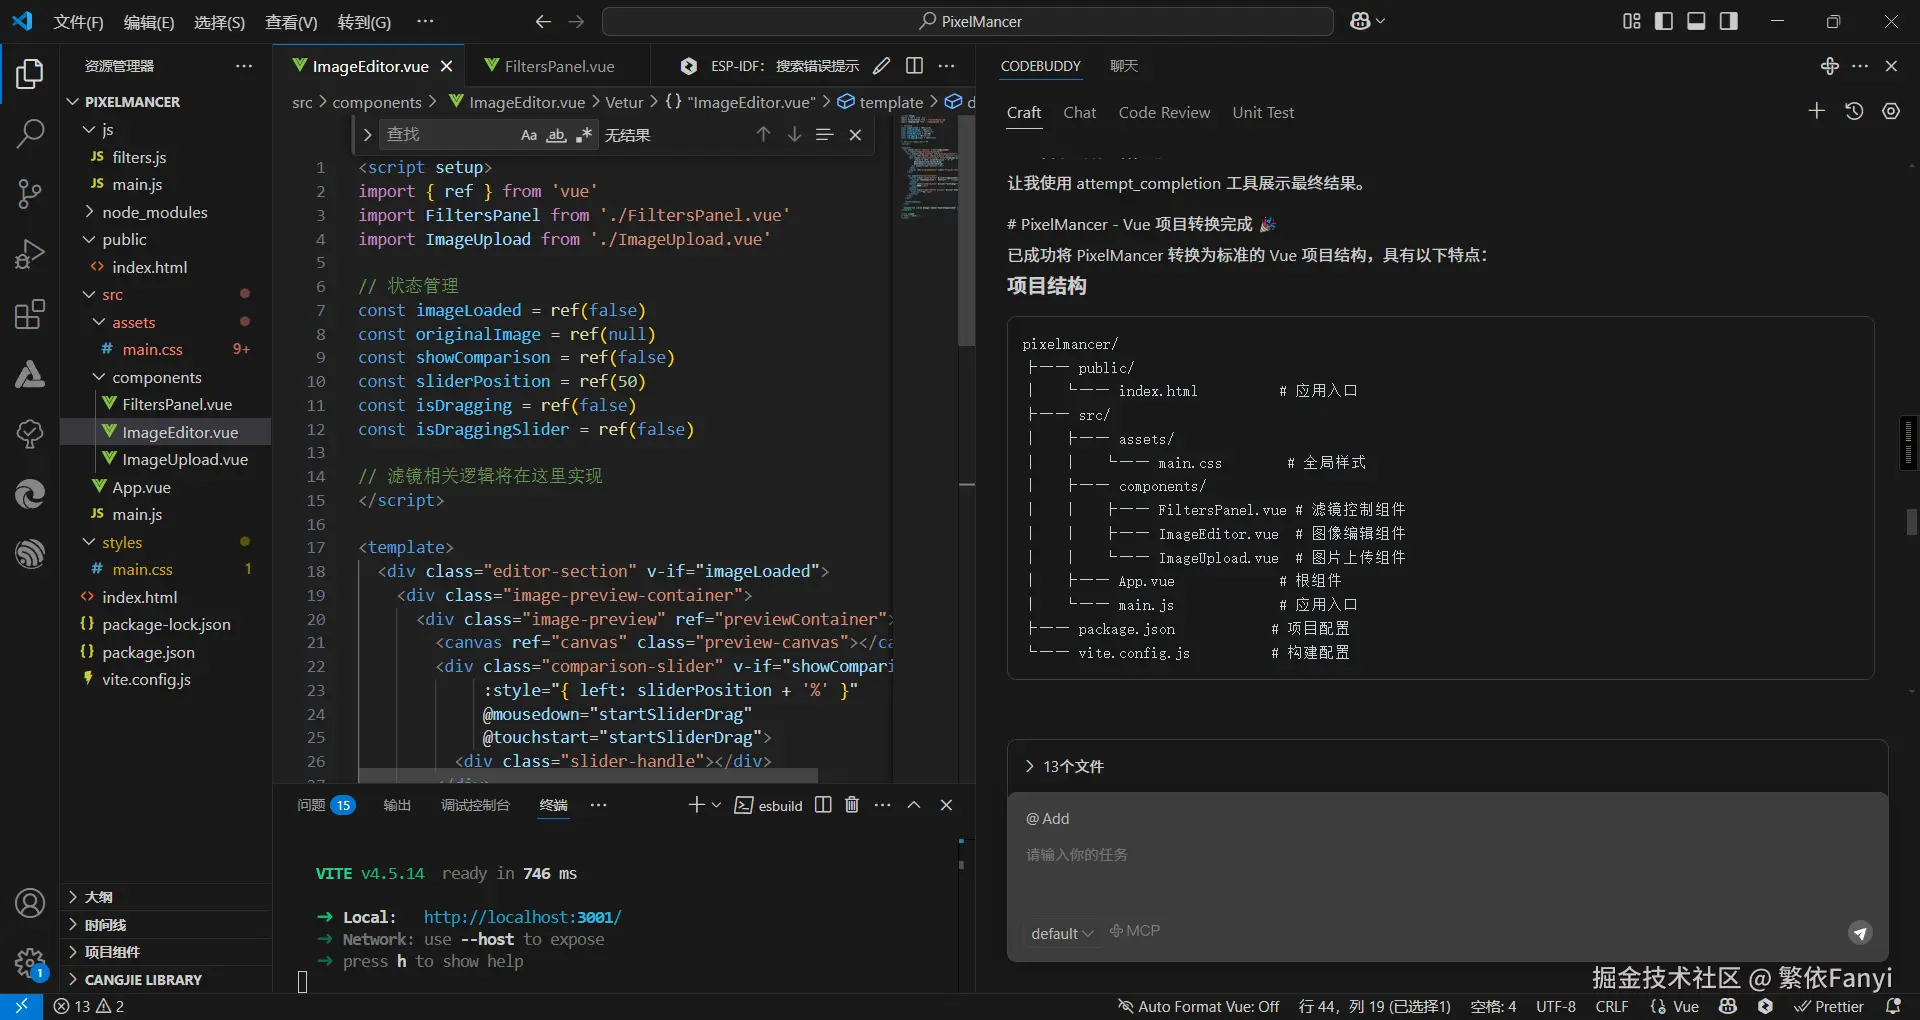
Task: Jump to next find match
Action: (794, 134)
